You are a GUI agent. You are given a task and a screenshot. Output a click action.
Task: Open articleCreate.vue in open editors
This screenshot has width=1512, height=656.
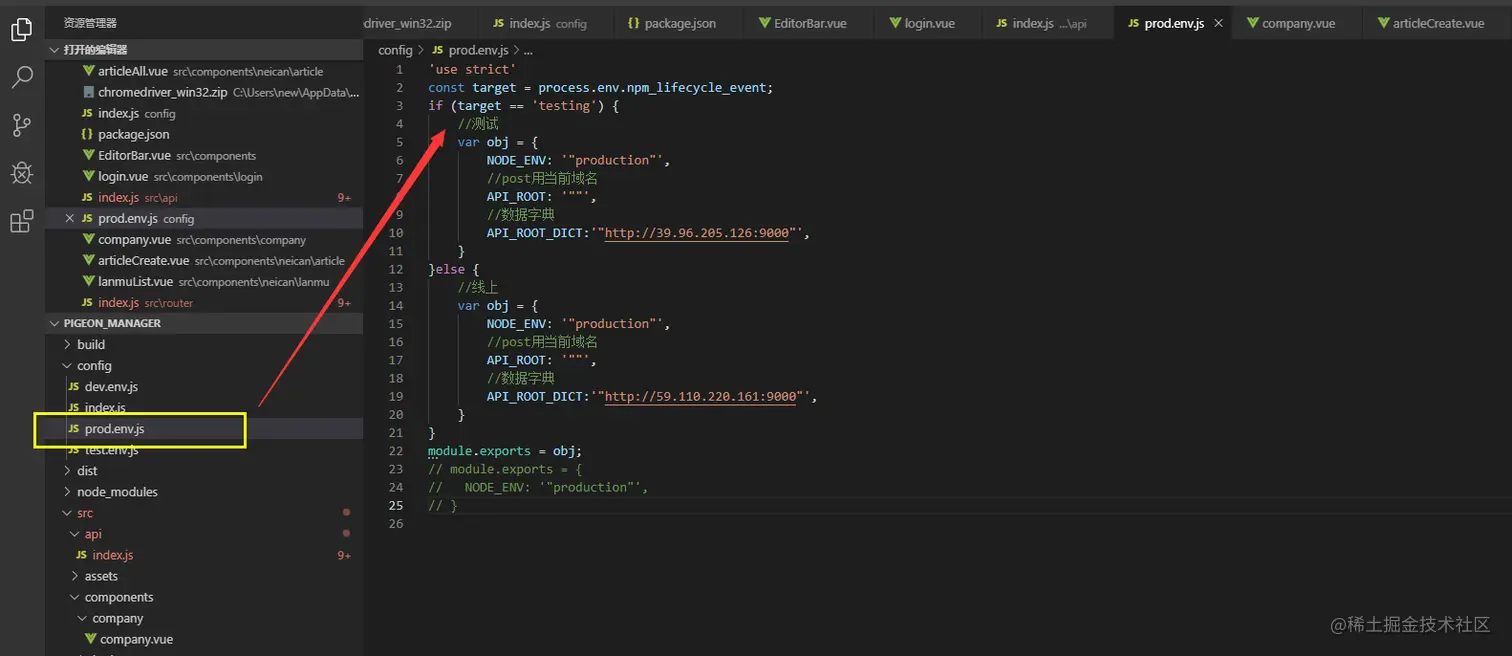click(204, 260)
